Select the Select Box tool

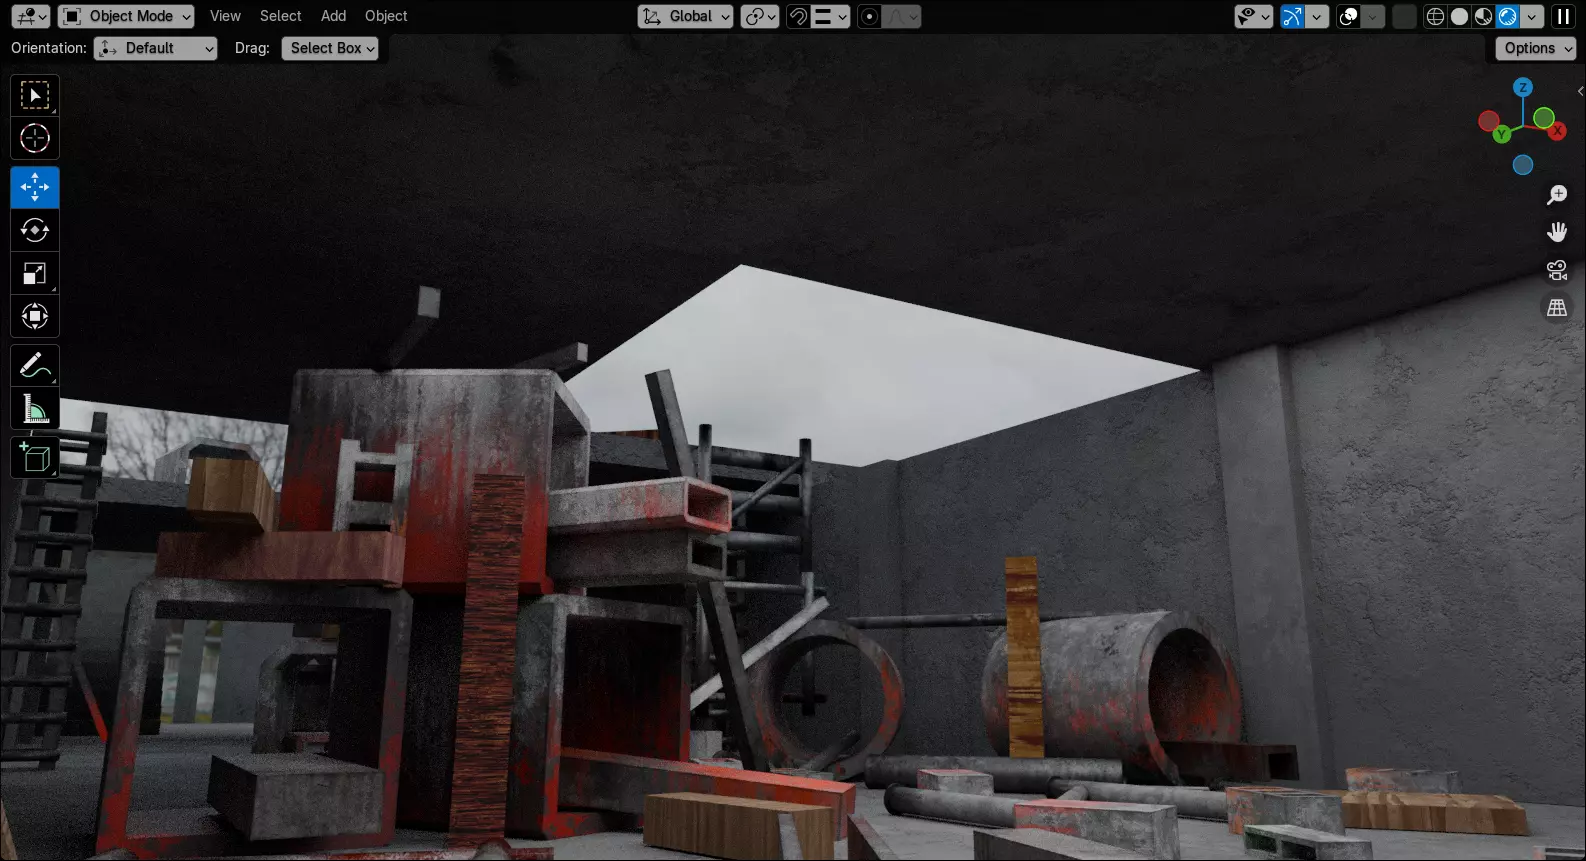(x=35, y=96)
